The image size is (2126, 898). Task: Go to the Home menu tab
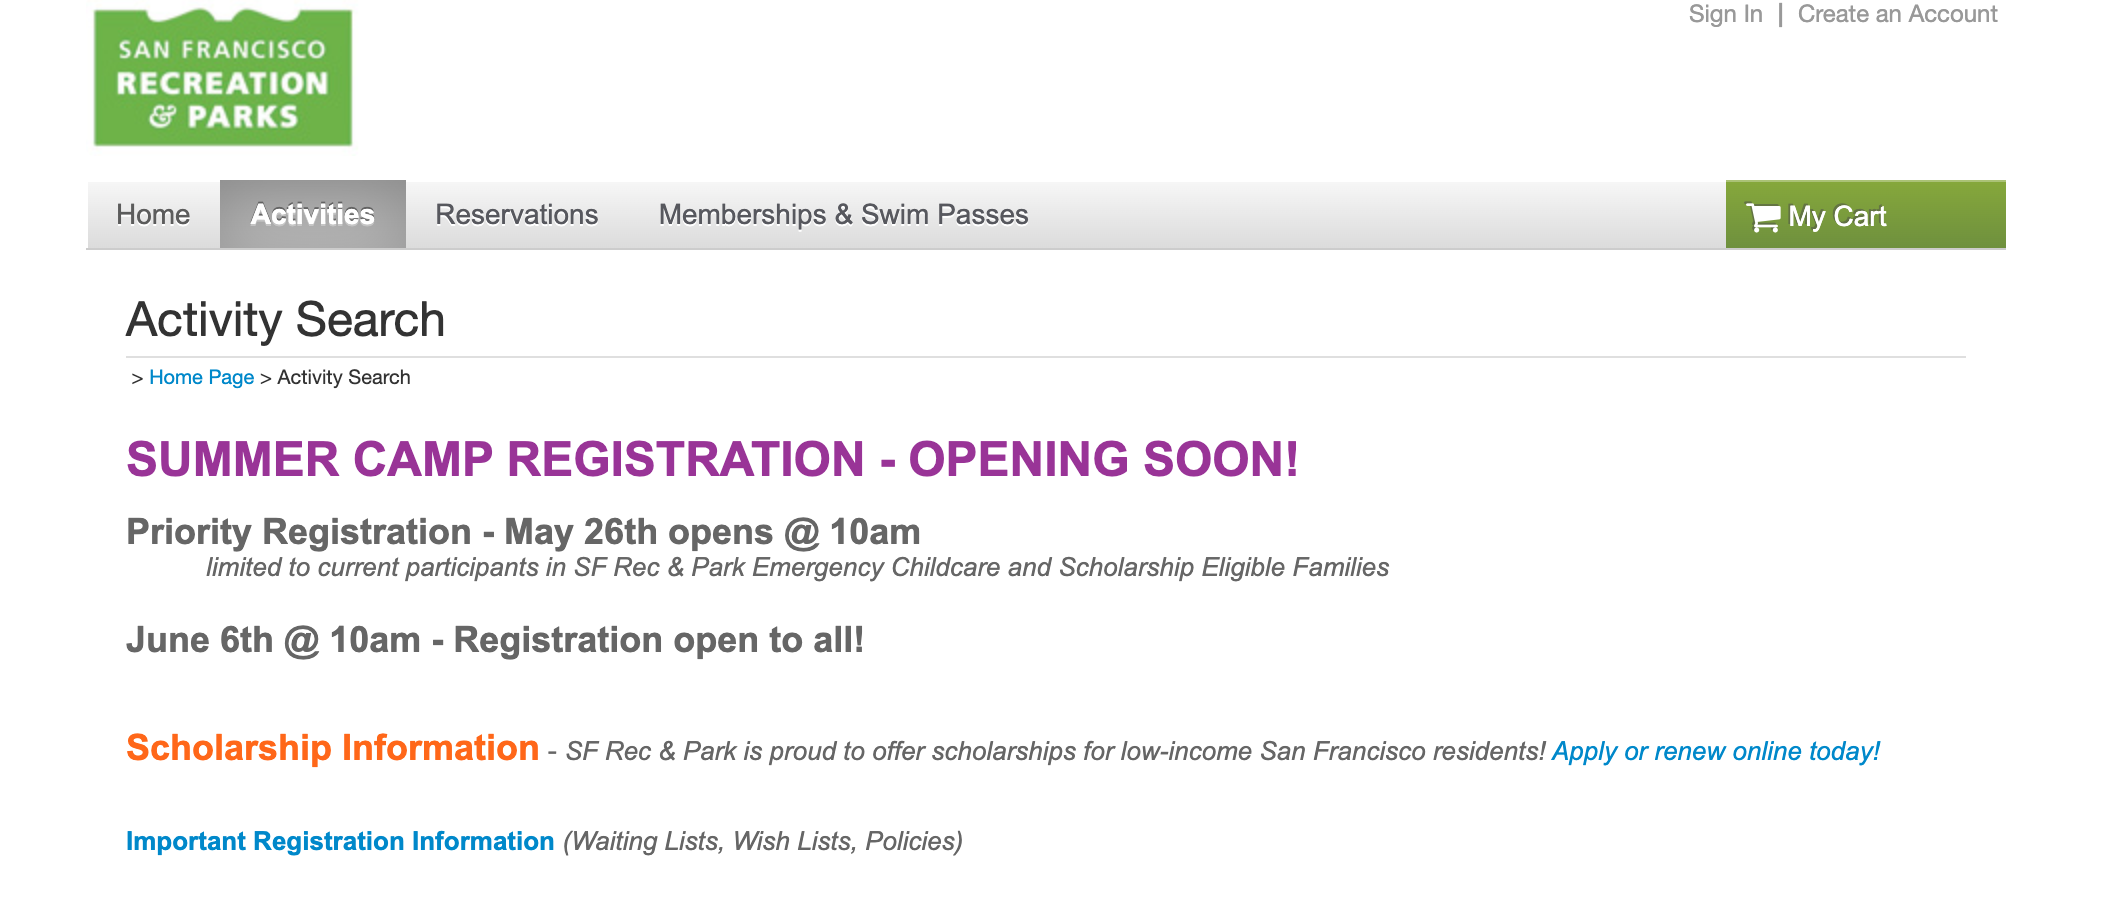(x=153, y=215)
